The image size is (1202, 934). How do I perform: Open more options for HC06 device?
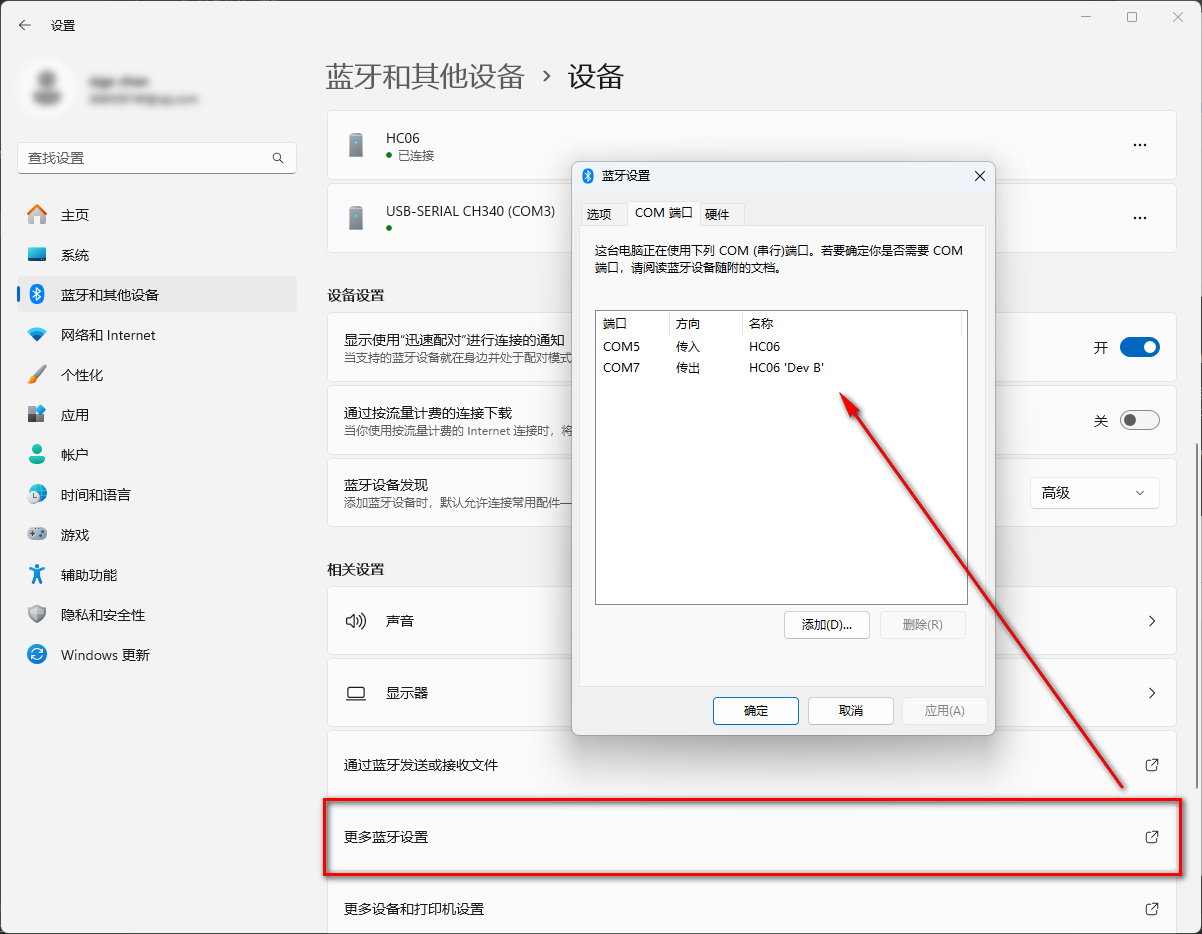[1139, 145]
